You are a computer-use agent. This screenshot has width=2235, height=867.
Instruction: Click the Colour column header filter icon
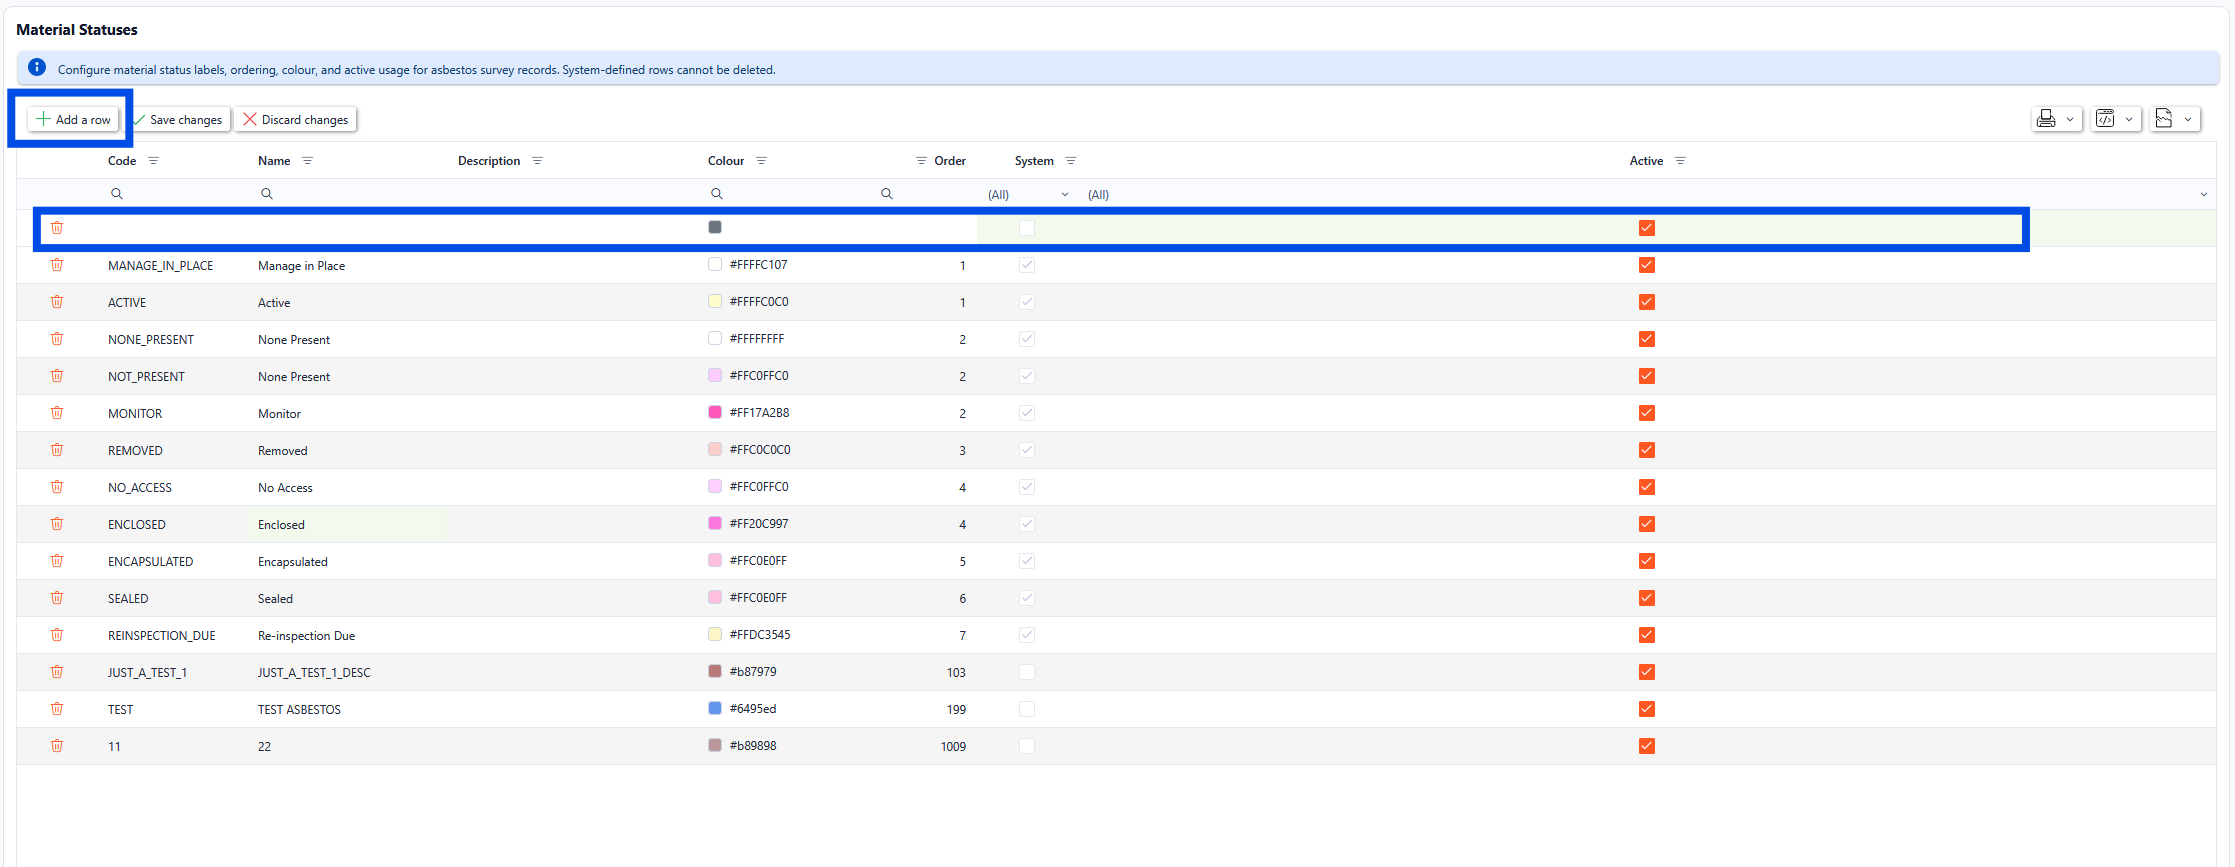pos(761,161)
